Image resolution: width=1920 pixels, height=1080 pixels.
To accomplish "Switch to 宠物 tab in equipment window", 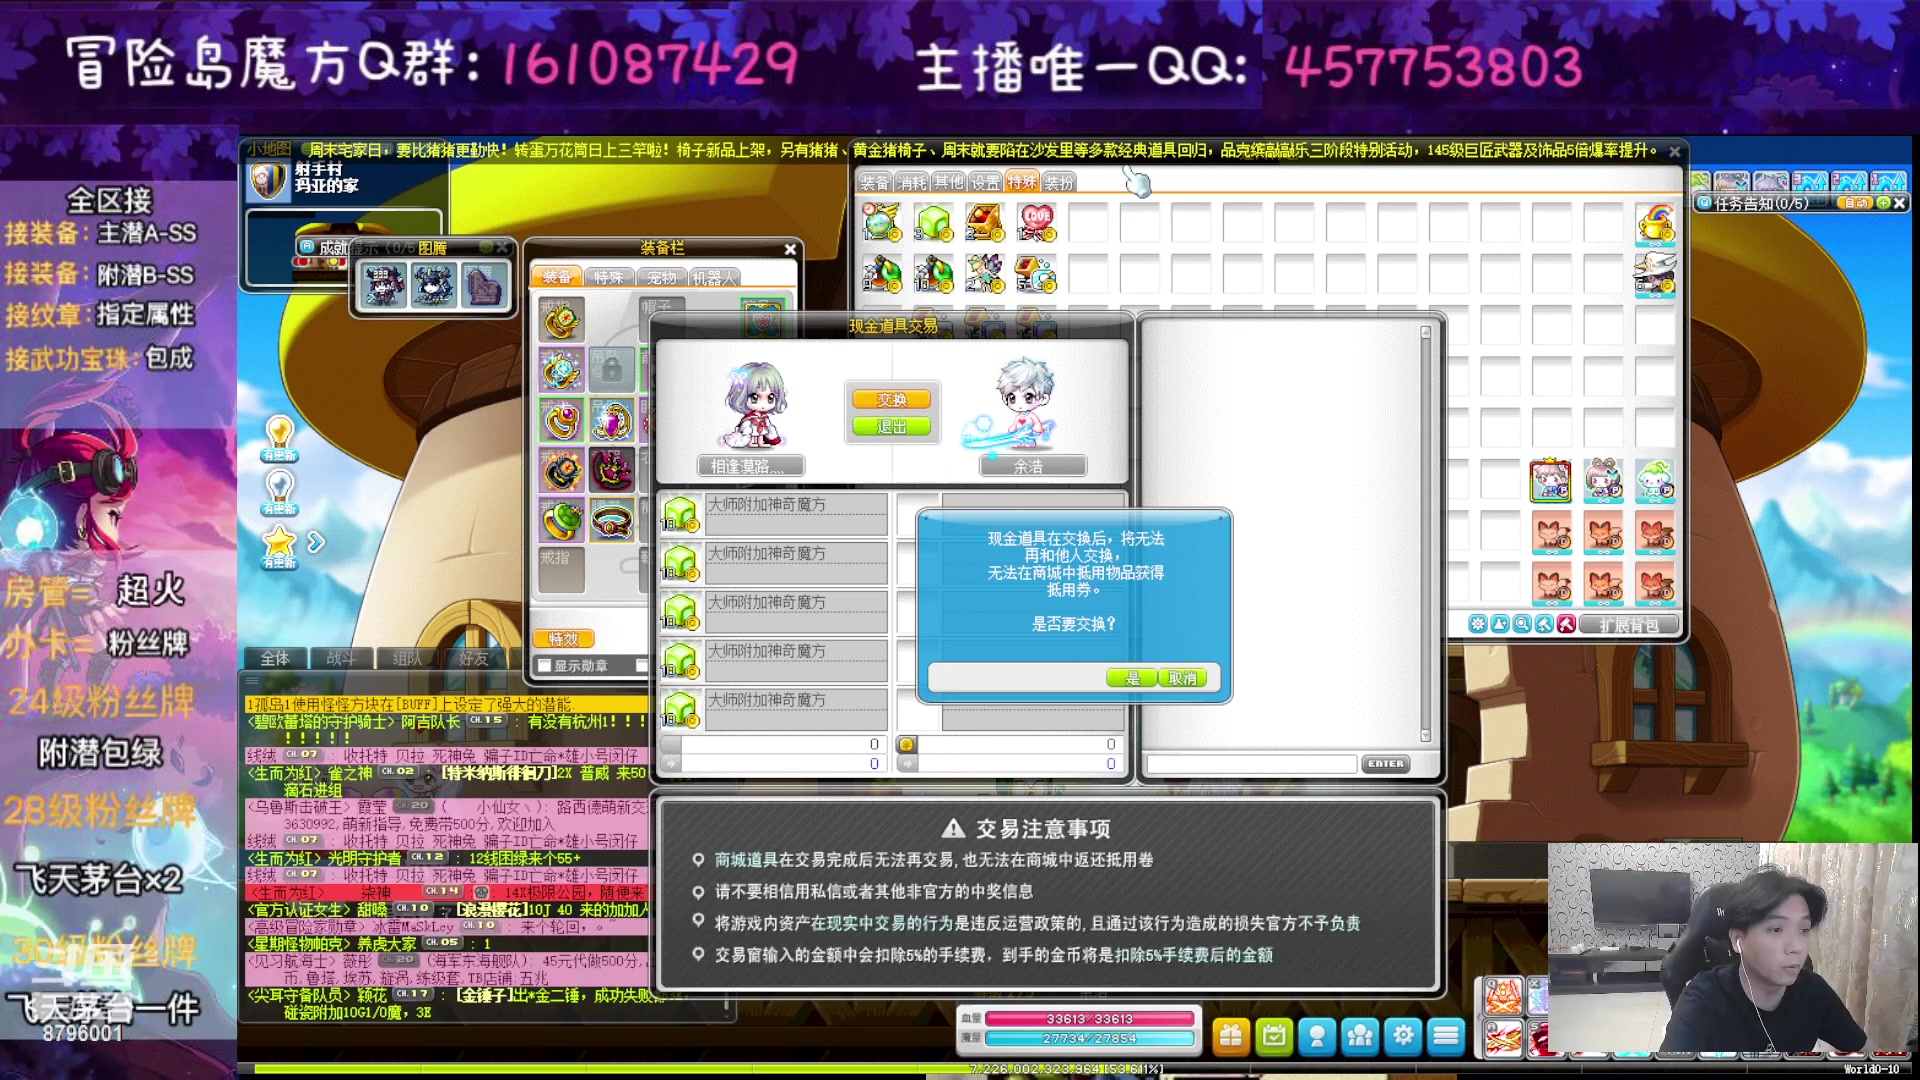I will (x=661, y=277).
